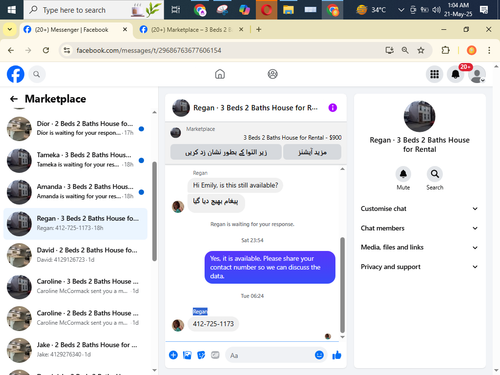Screen dimensions: 500x375
Task: Click mark as pending button in Urdu
Action: tap(226, 152)
